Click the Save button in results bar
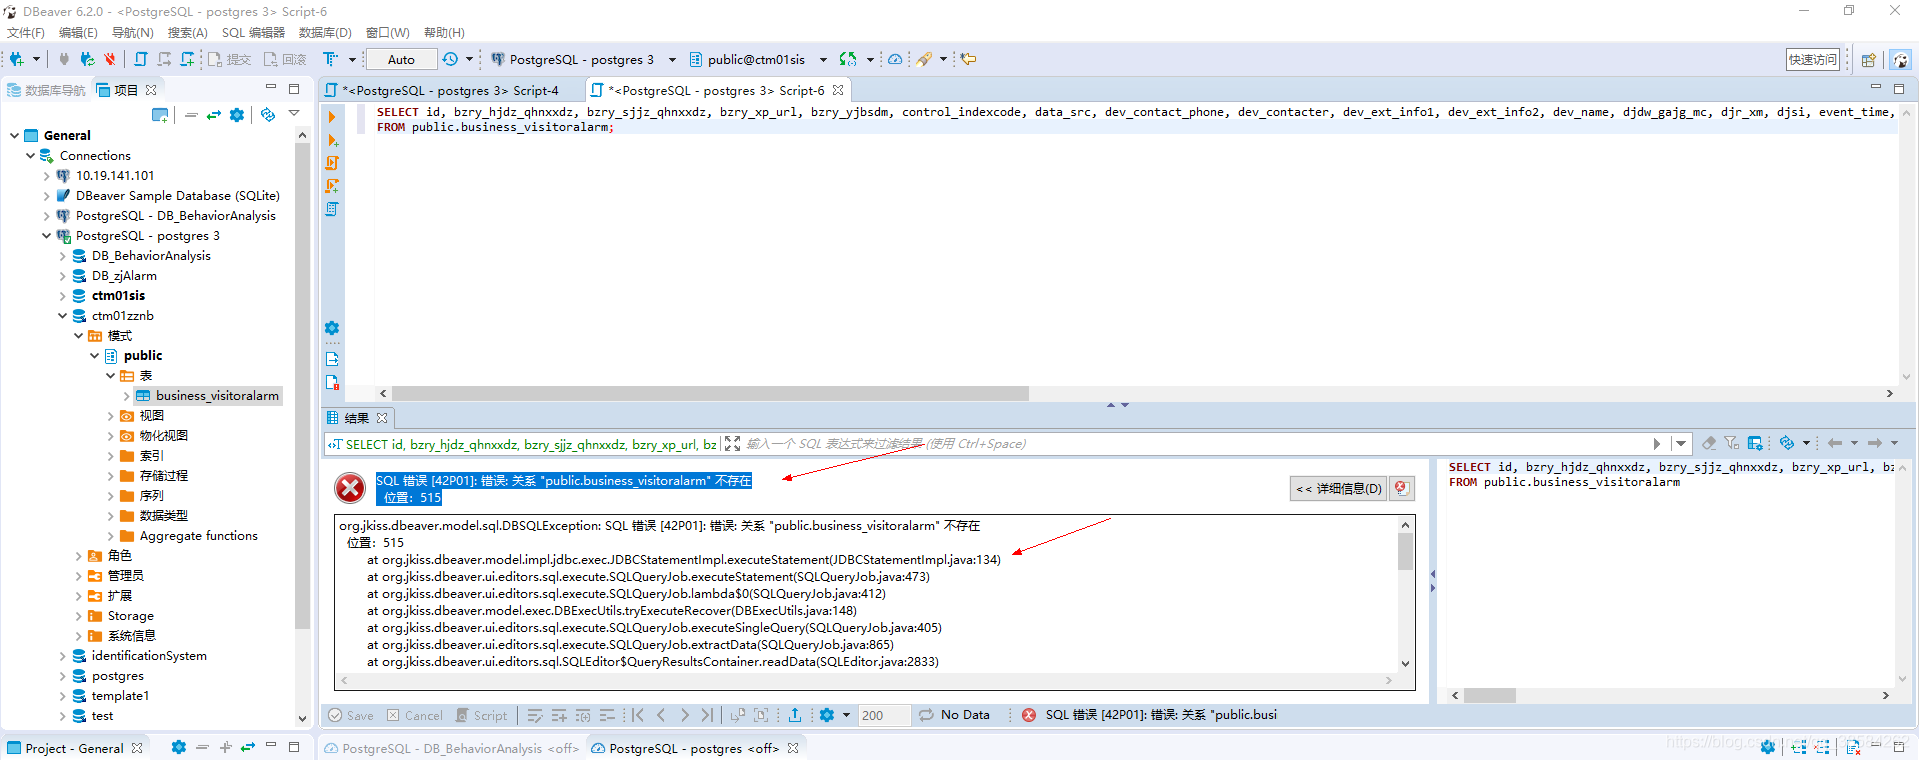The width and height of the screenshot is (1919, 760). tap(351, 715)
